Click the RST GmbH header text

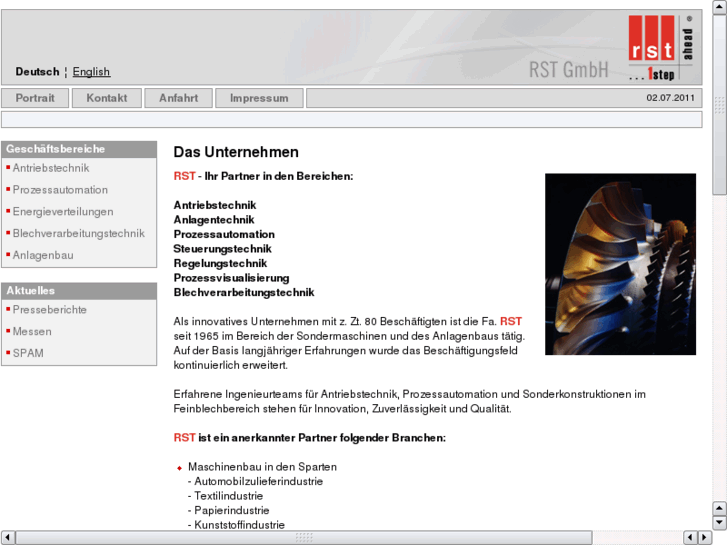tap(568, 70)
